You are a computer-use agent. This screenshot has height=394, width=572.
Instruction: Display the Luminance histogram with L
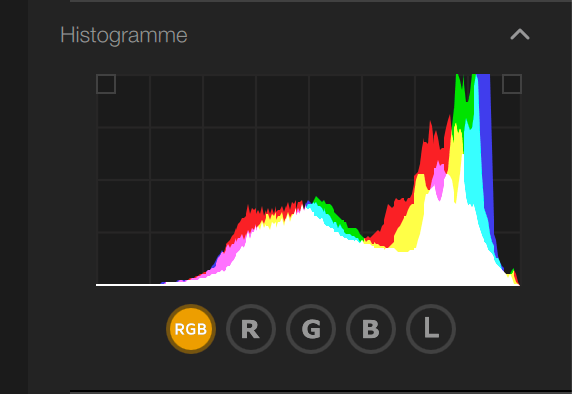coord(431,329)
